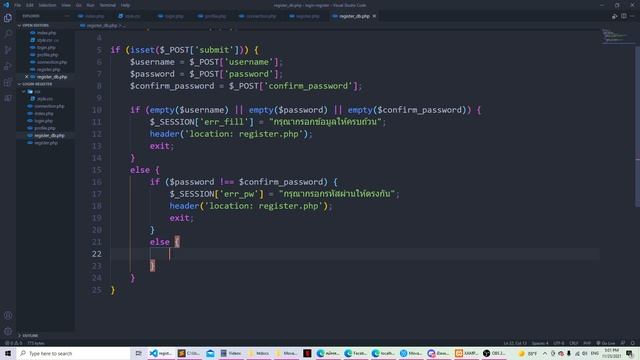Open the Terminal menu
Image resolution: width=640 pixels, height=360 pixels.
point(108,5)
